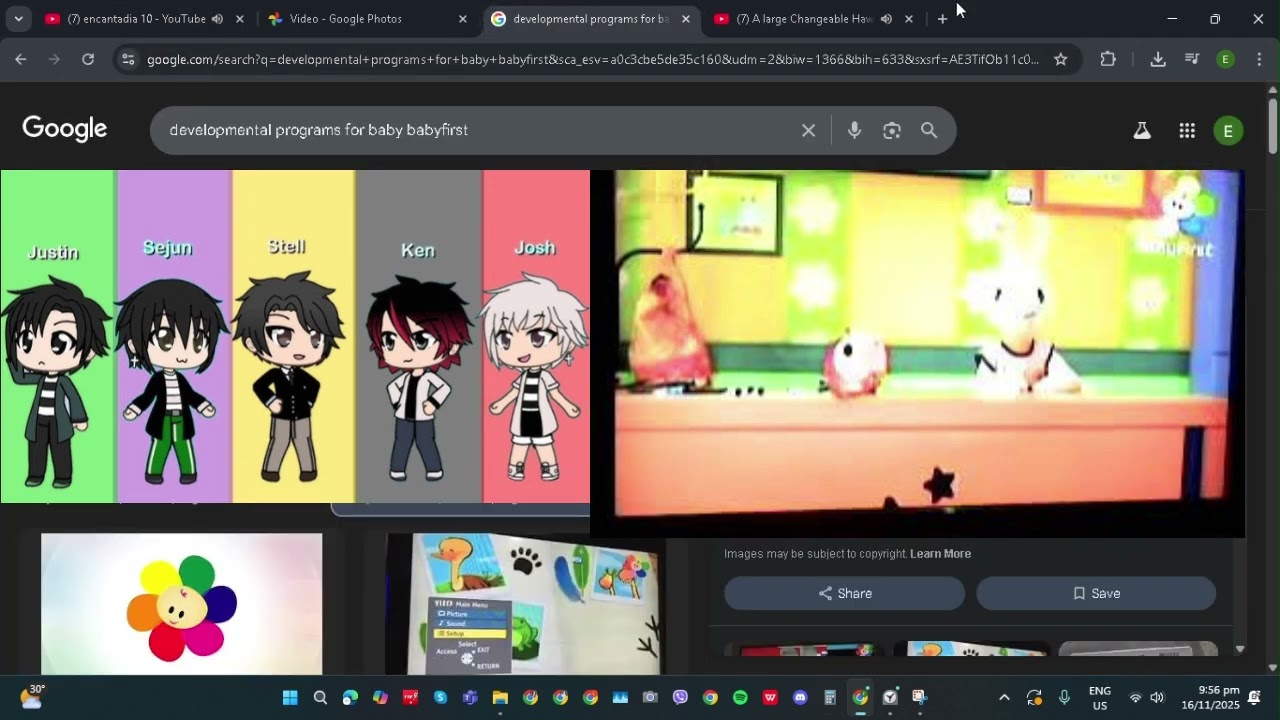Close the Video - Google Photos tab
Image resolution: width=1280 pixels, height=720 pixels.
pos(462,19)
